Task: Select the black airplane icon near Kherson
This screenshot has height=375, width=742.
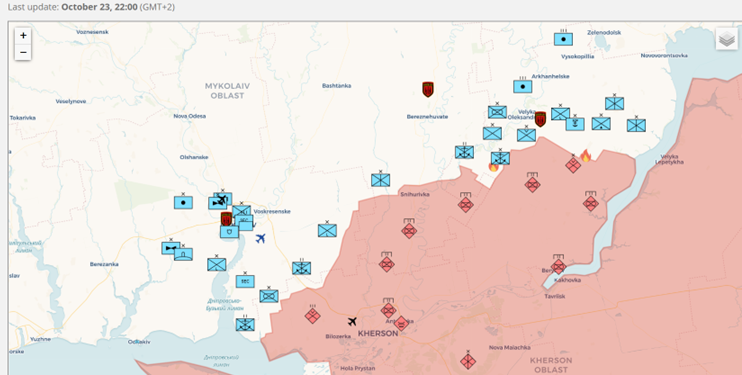Action: [352, 321]
